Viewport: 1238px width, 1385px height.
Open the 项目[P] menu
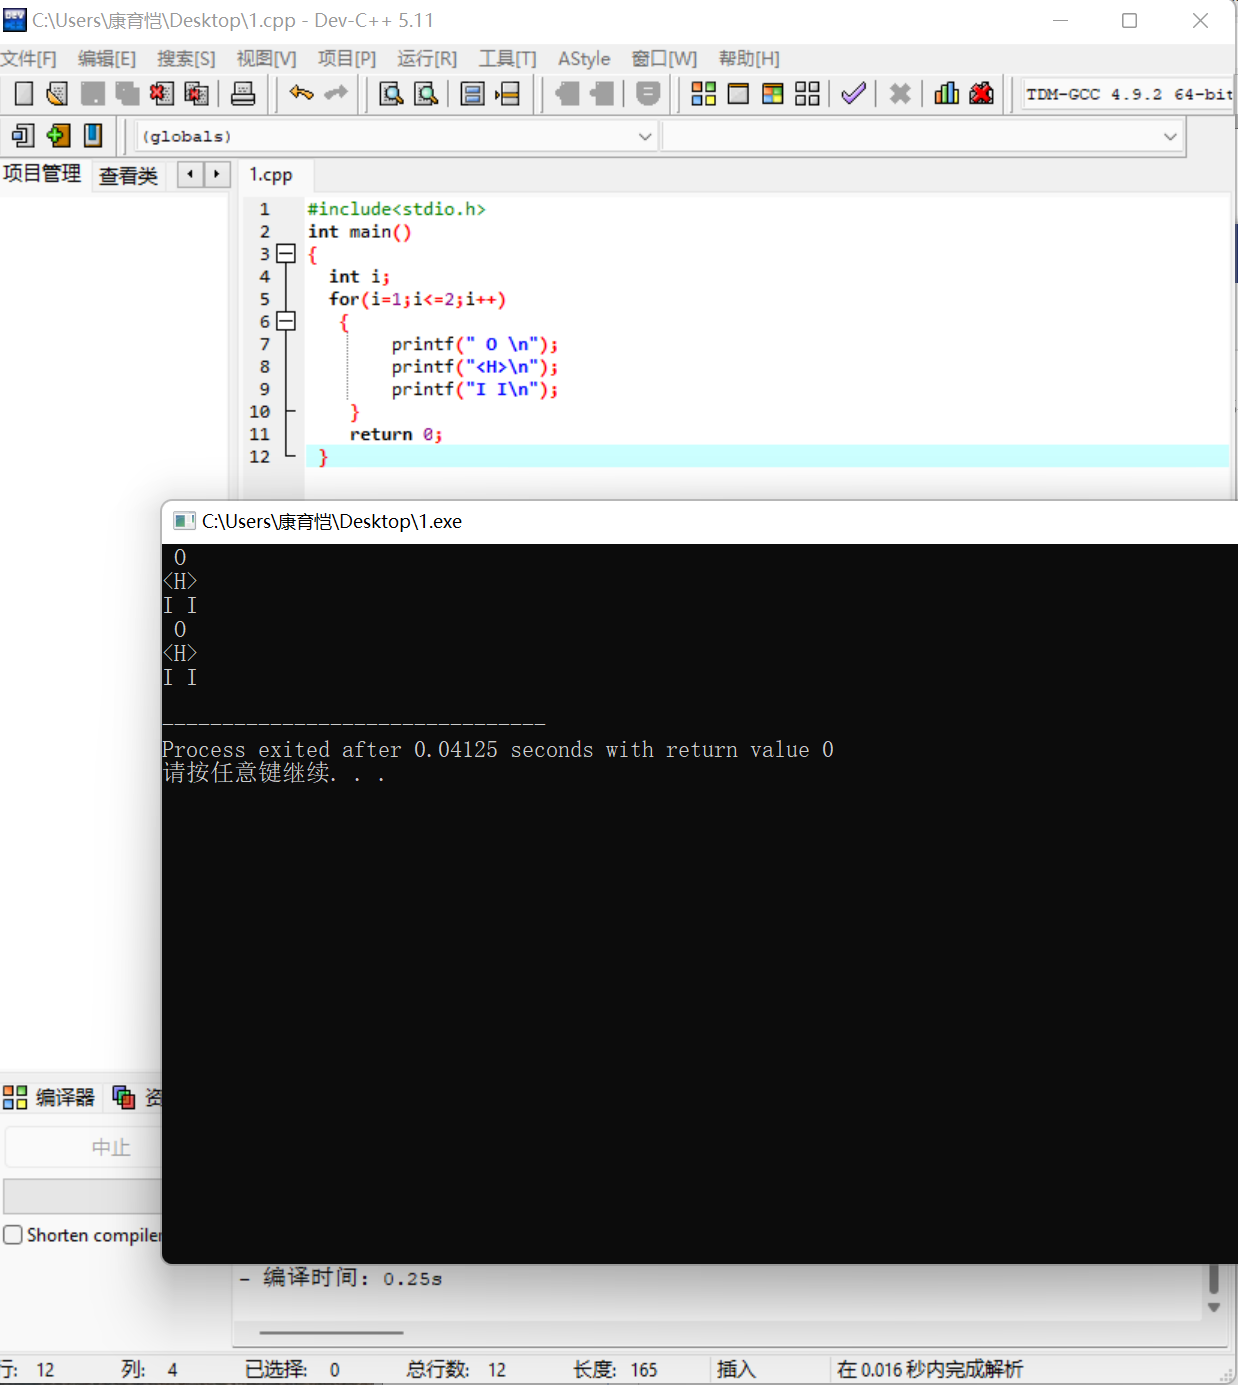point(347,59)
